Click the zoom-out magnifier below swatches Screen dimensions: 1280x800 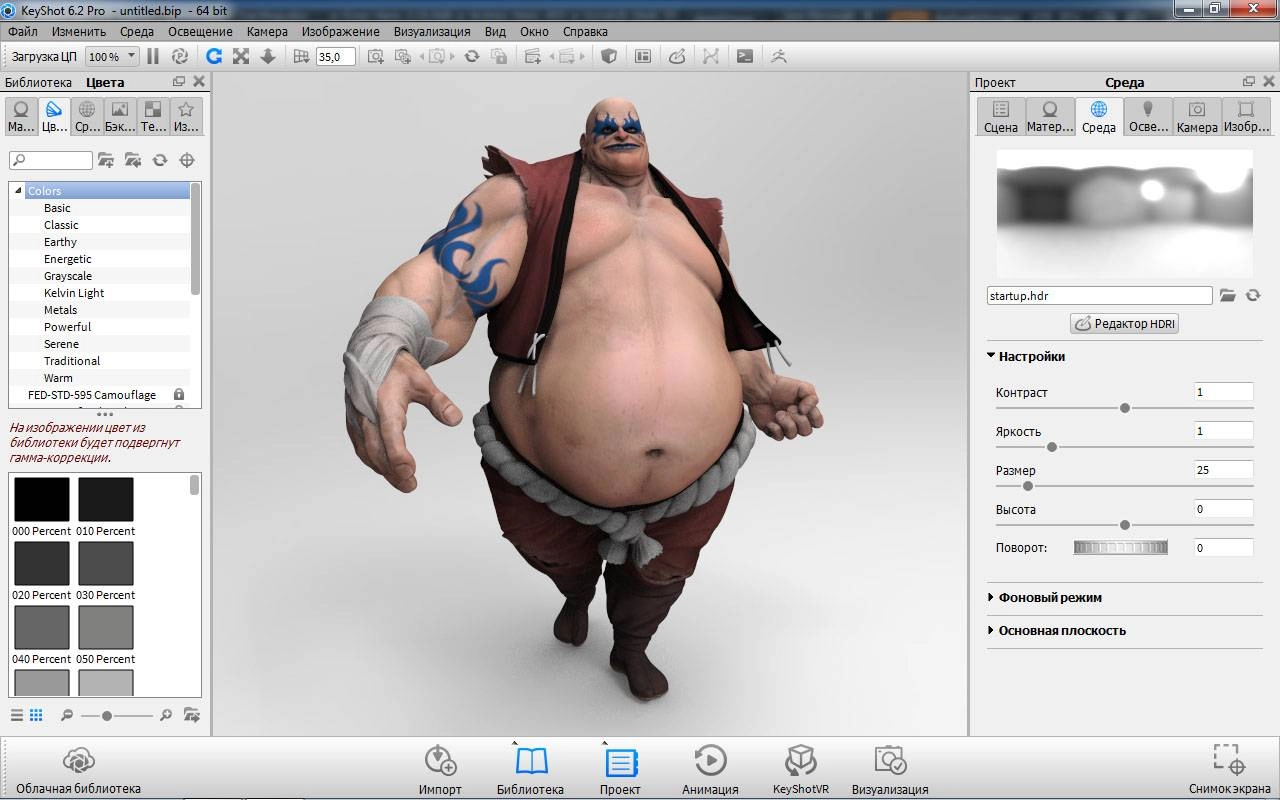point(67,715)
